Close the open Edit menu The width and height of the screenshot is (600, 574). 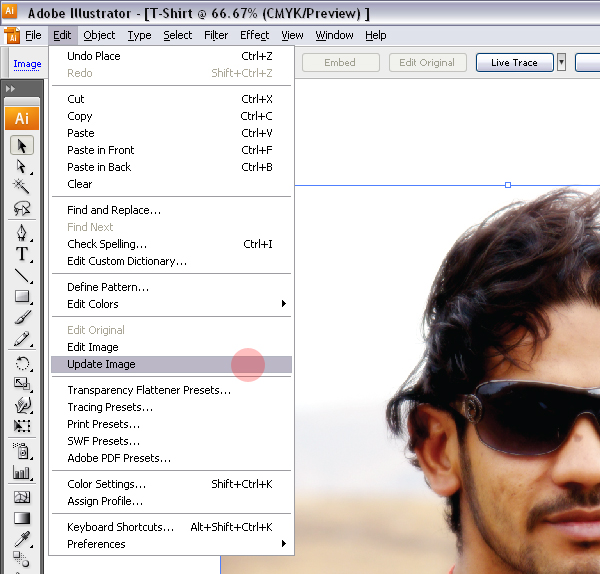click(62, 35)
